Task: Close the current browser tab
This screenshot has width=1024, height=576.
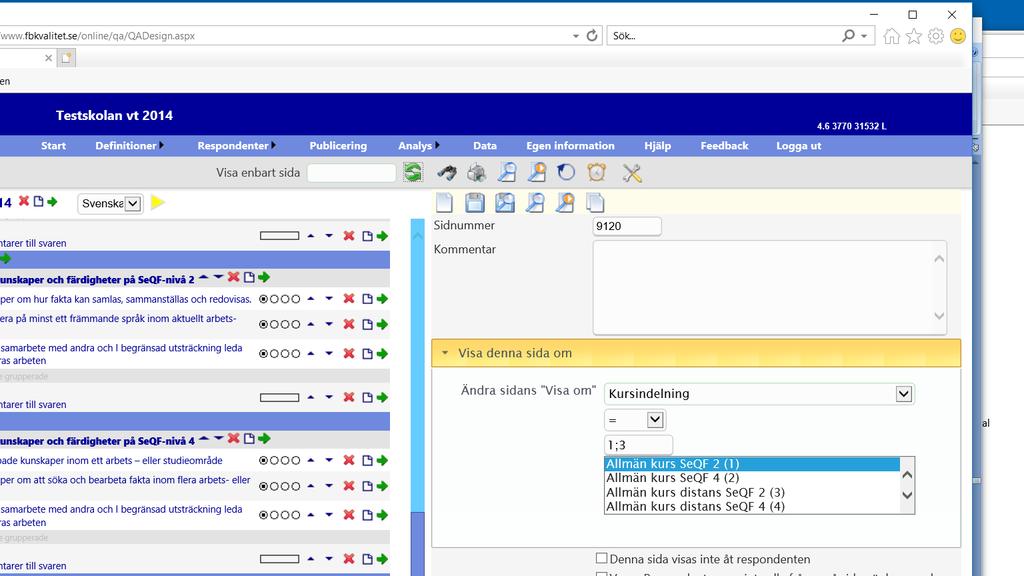Action: click(x=48, y=57)
